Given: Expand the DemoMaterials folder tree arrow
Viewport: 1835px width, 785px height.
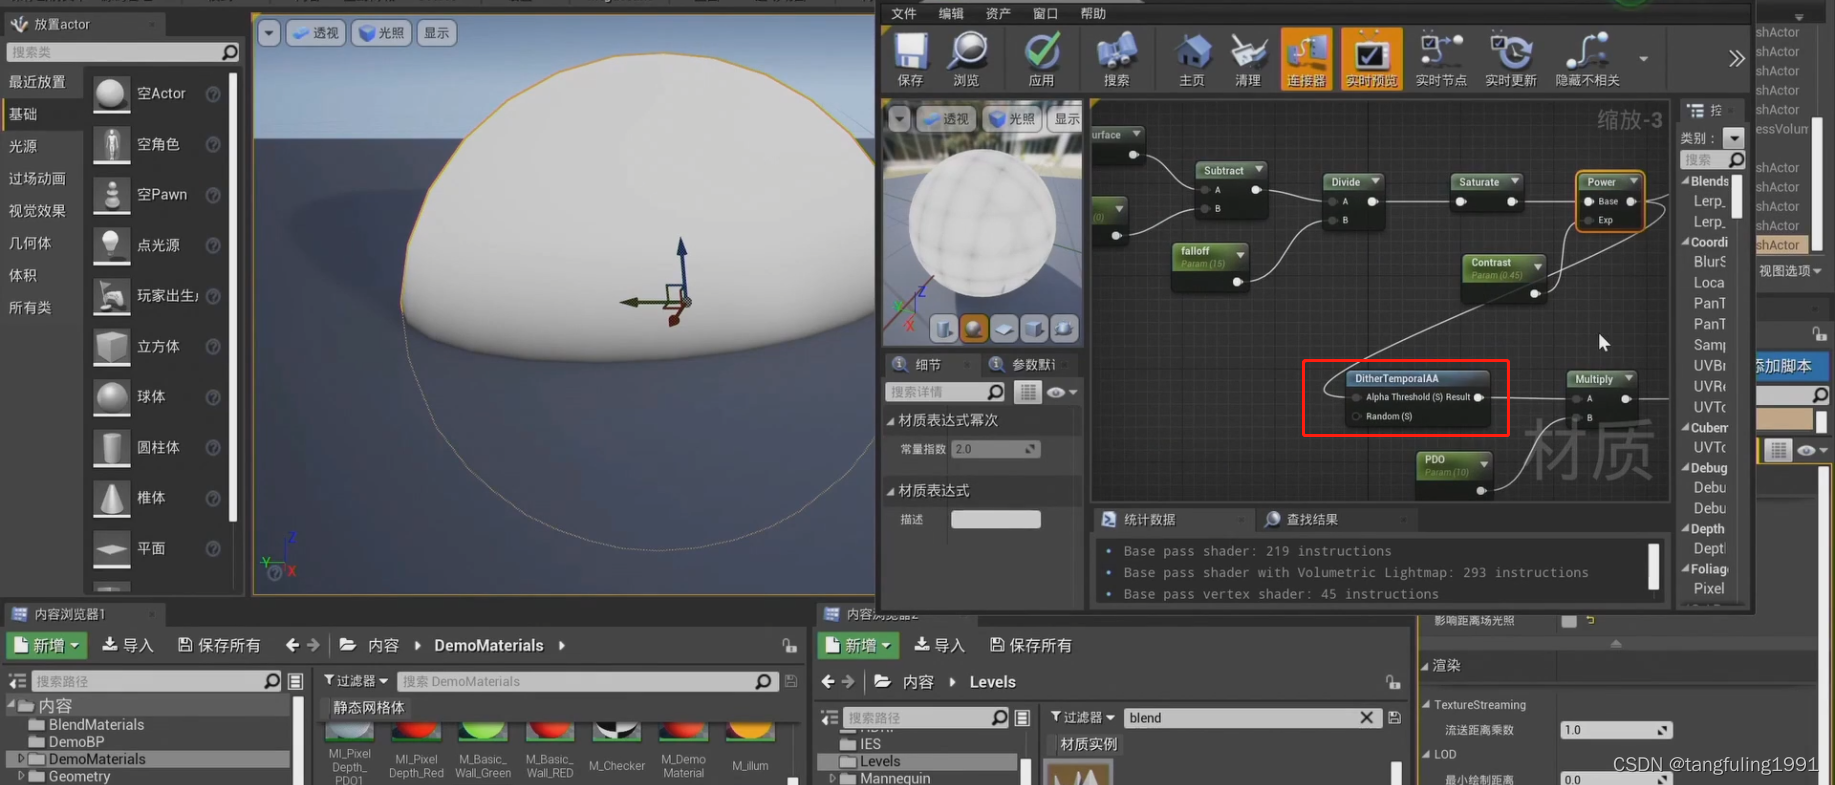Looking at the screenshot, I should pyautogui.click(x=20, y=759).
